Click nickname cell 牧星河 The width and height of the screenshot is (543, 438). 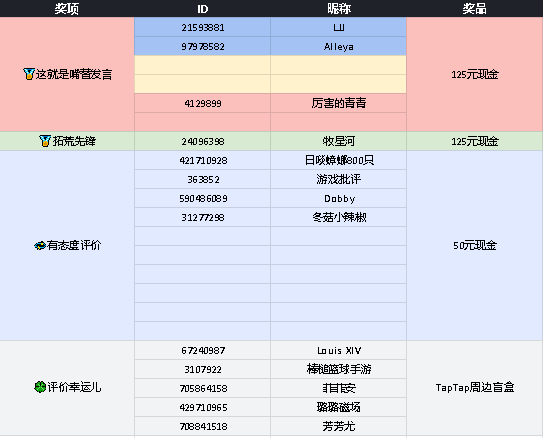[339, 141]
